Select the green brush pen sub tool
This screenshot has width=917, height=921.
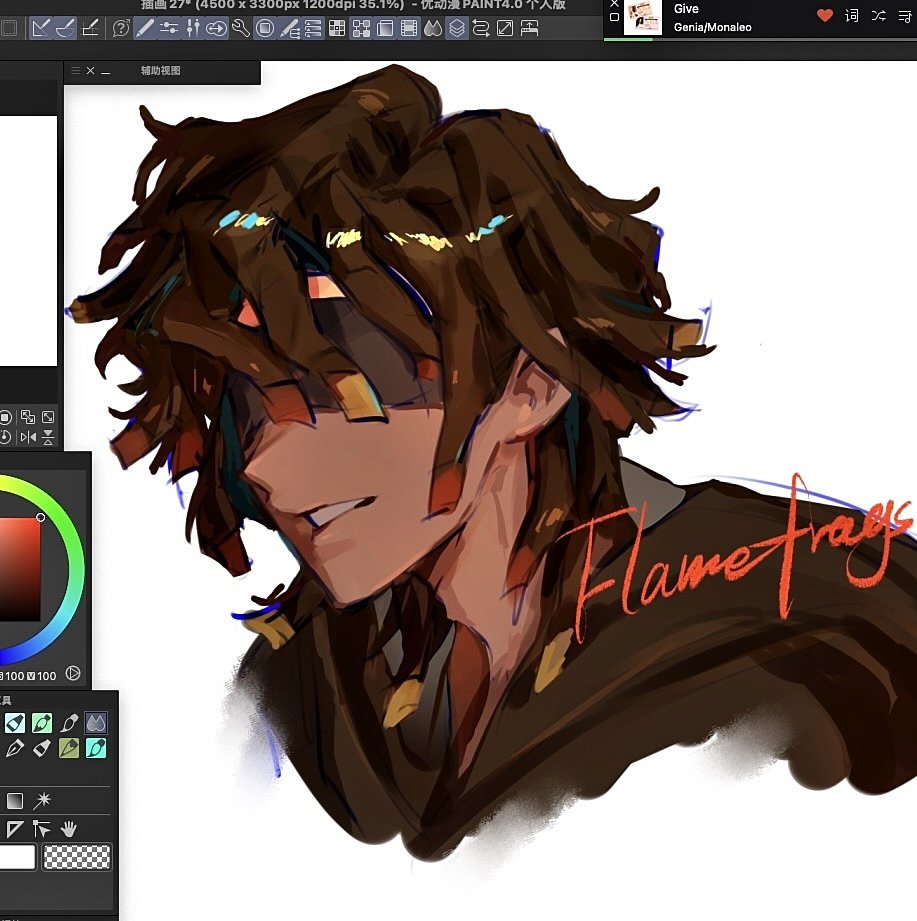point(41,723)
